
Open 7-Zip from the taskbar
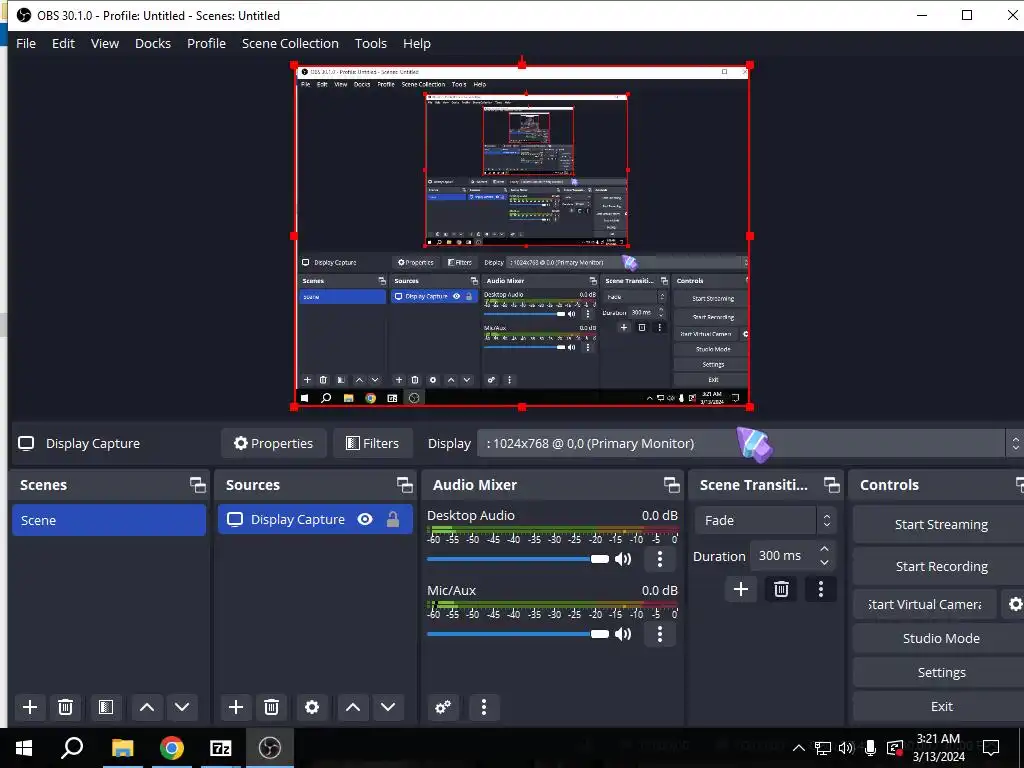tap(221, 748)
